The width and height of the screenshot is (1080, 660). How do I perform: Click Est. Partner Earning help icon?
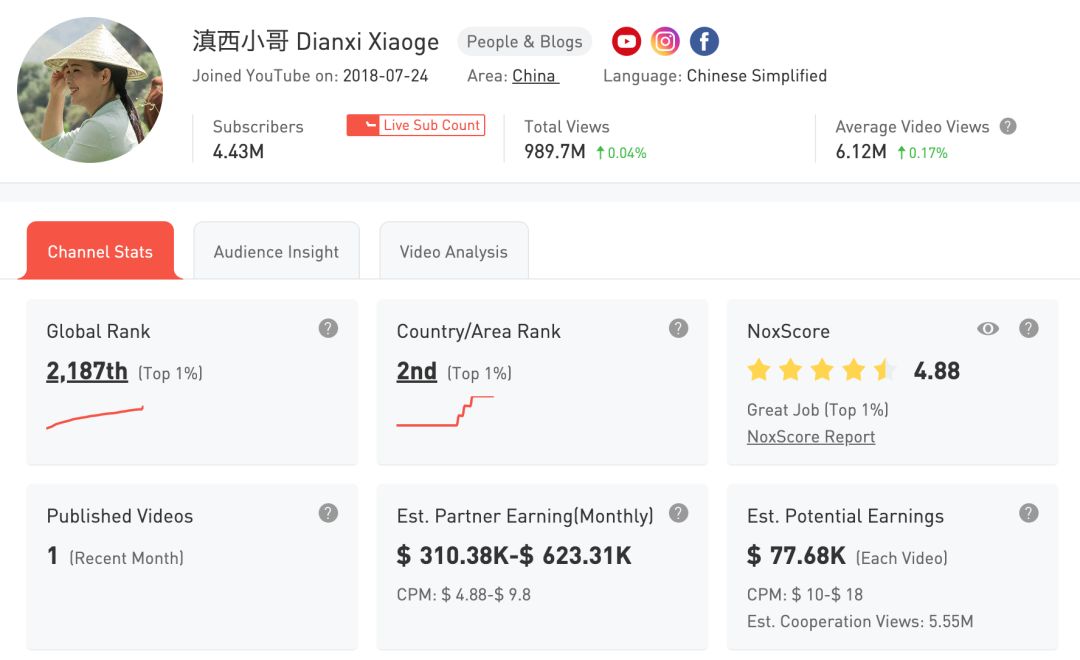(x=678, y=513)
